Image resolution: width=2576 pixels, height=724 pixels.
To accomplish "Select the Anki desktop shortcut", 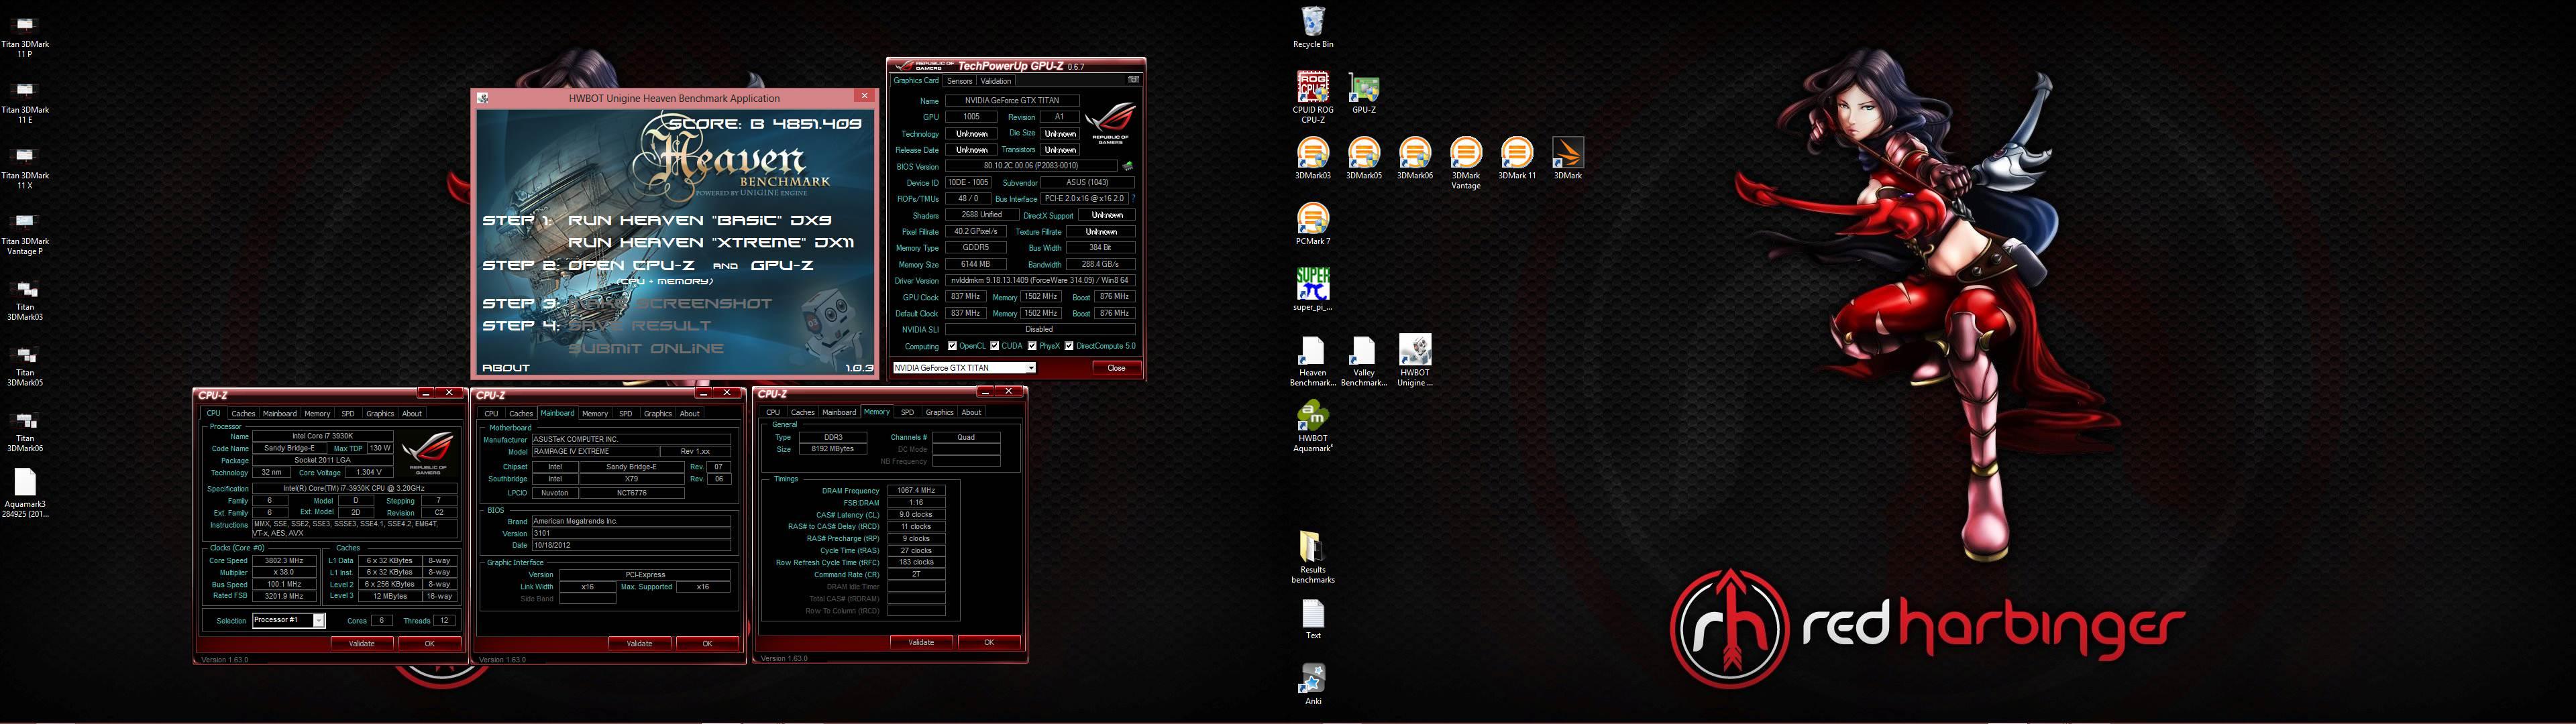I will tap(1312, 685).
